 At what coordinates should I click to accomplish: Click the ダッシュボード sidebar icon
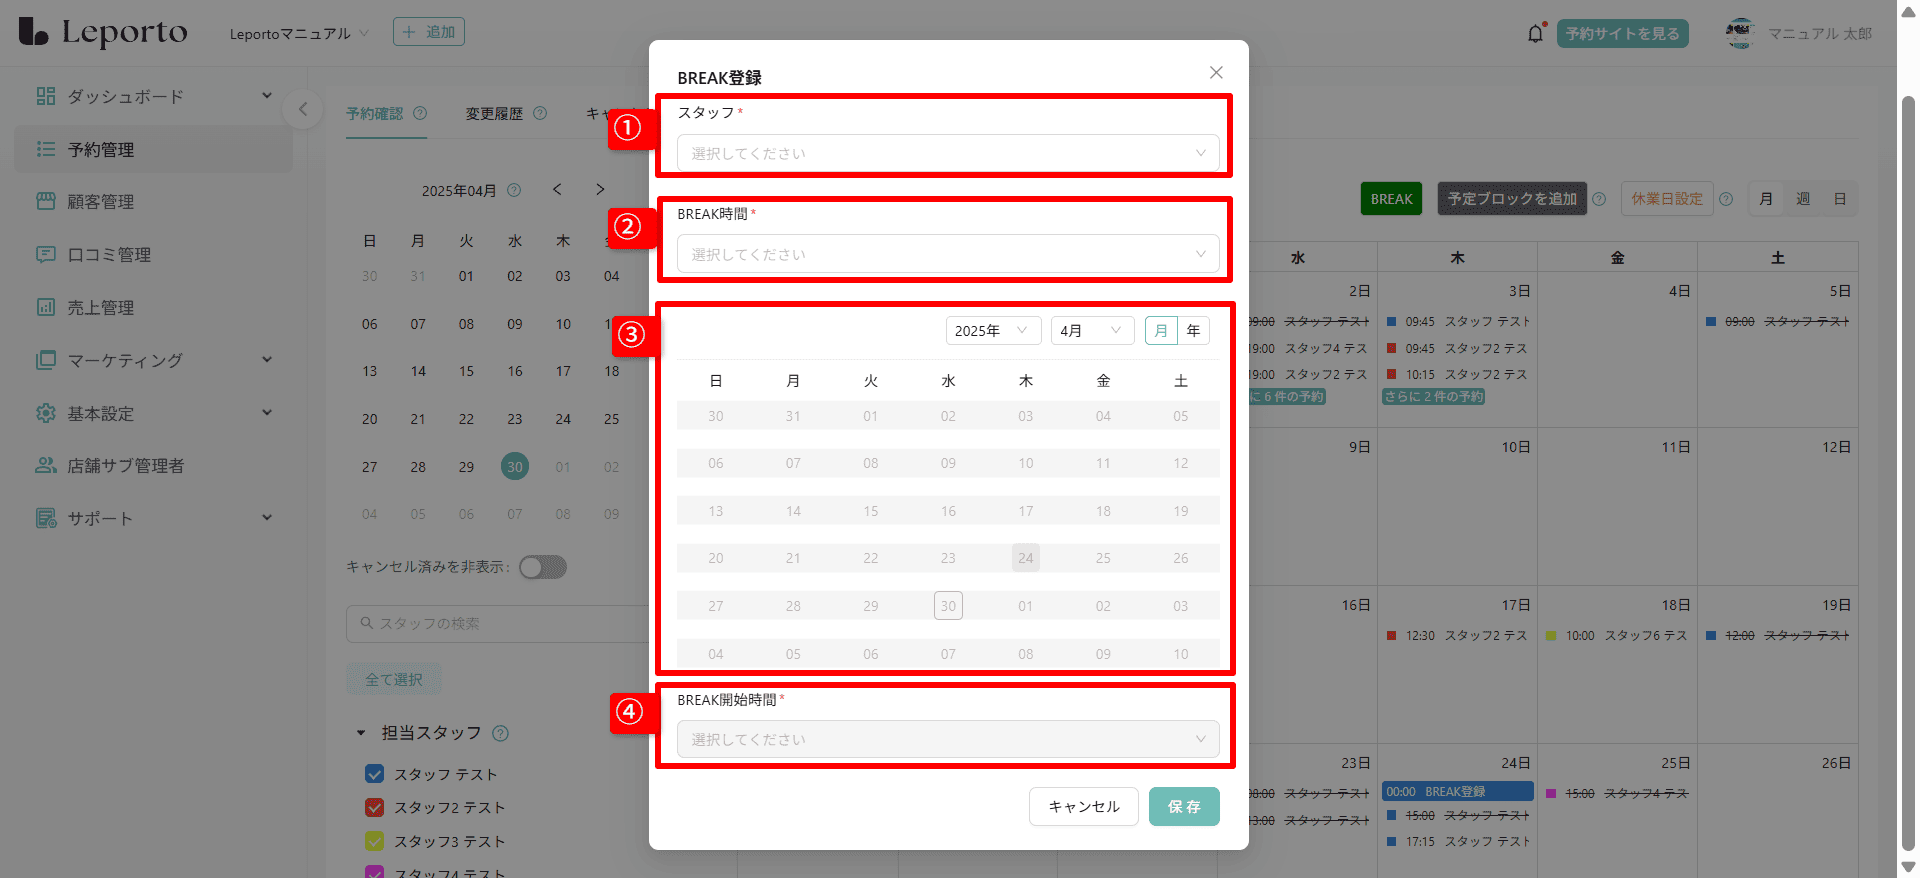pyautogui.click(x=45, y=96)
